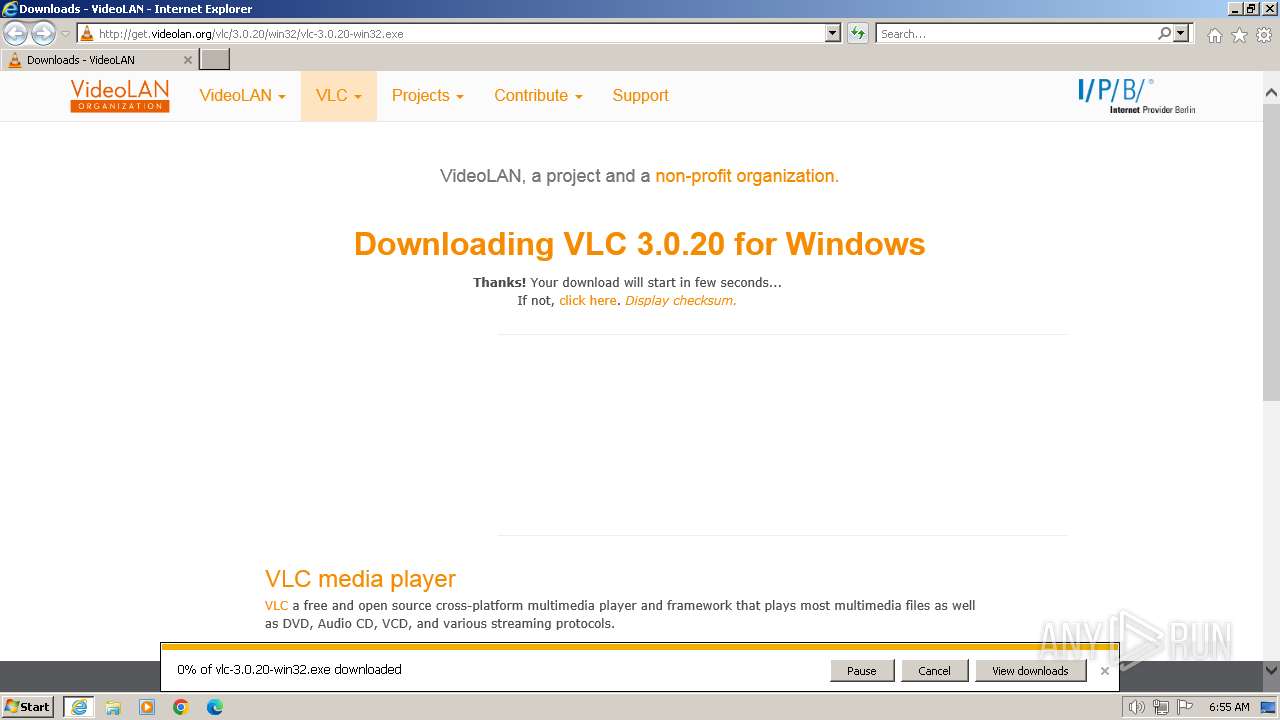Open the Tools gear icon

(x=1264, y=35)
